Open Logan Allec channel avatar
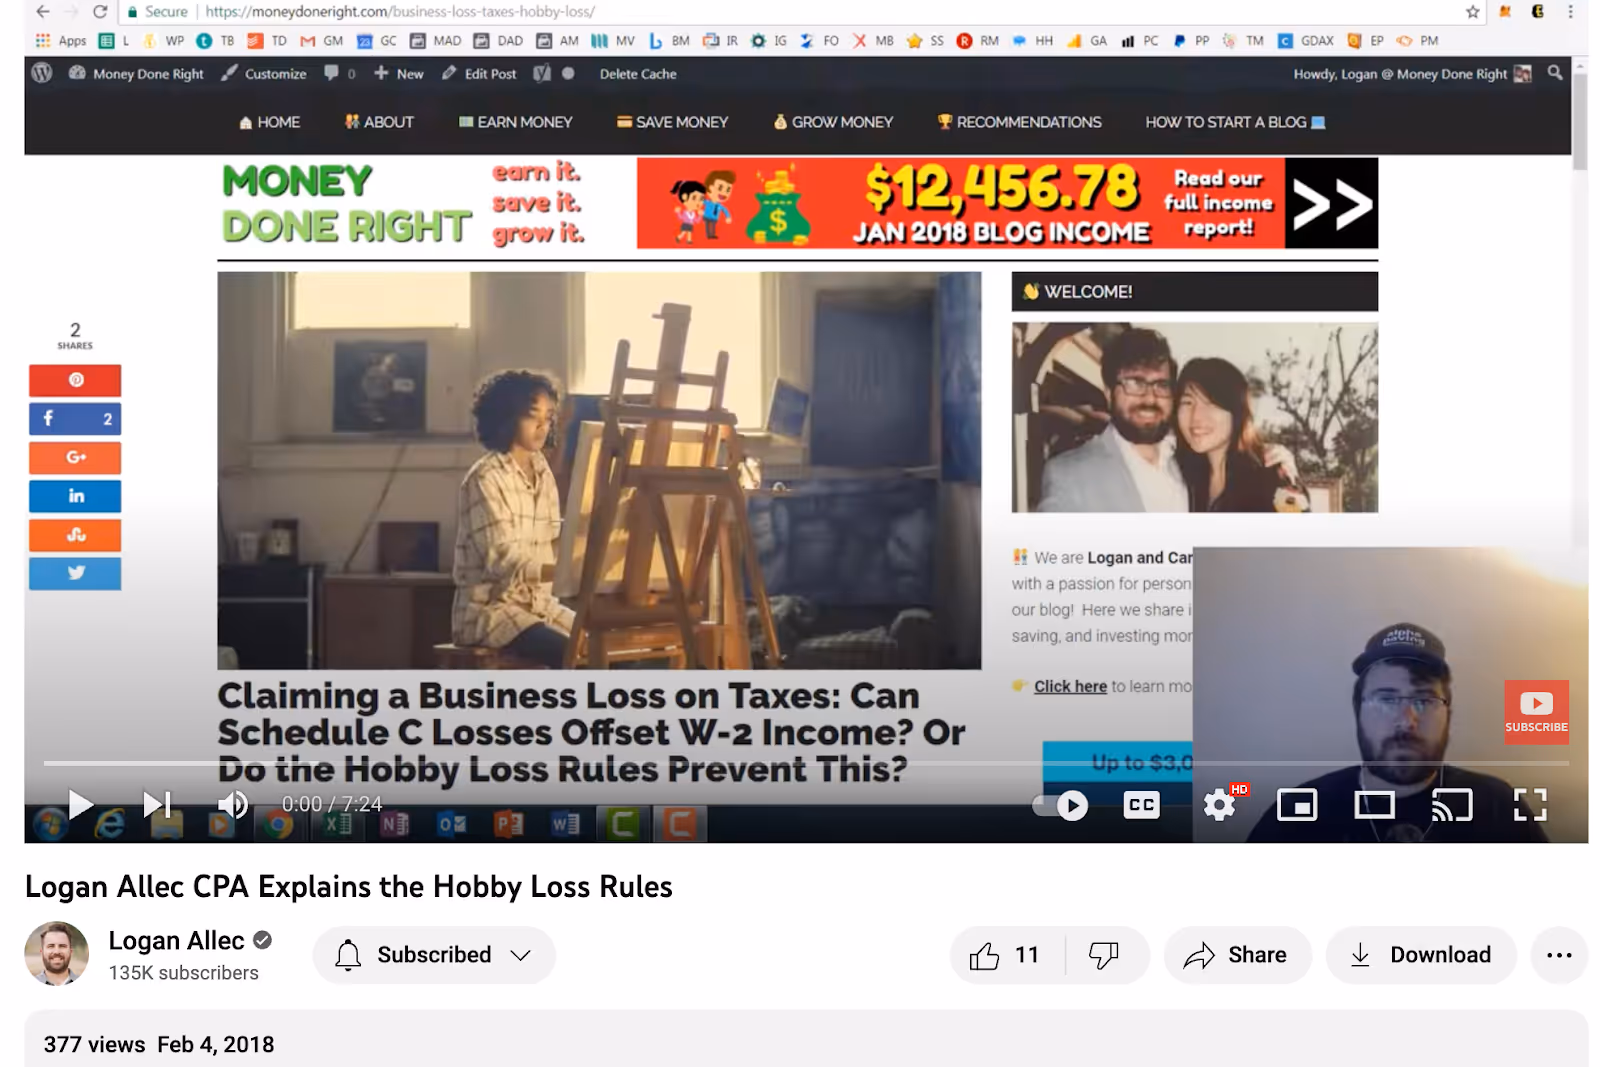1600x1067 pixels. [57, 954]
